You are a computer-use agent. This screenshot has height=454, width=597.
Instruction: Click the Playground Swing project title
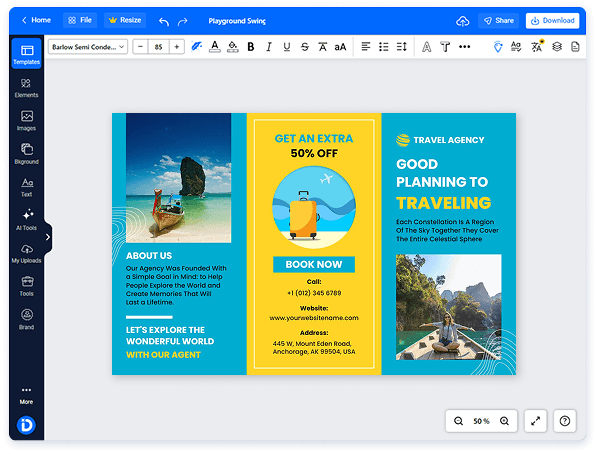click(237, 21)
